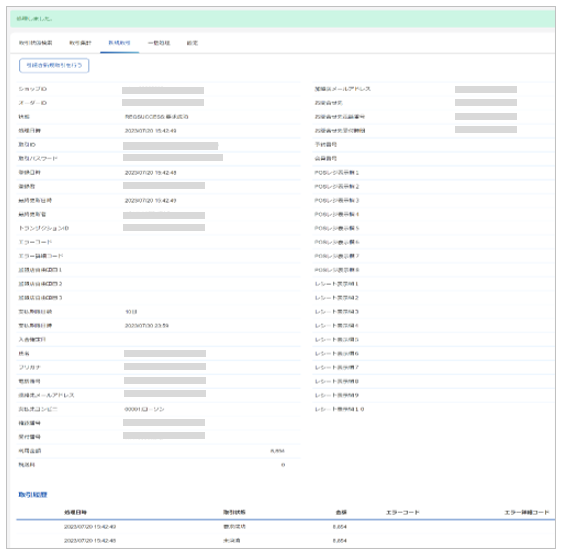Click the green completion message banner
This screenshot has height=558, width=563.
[282, 19]
